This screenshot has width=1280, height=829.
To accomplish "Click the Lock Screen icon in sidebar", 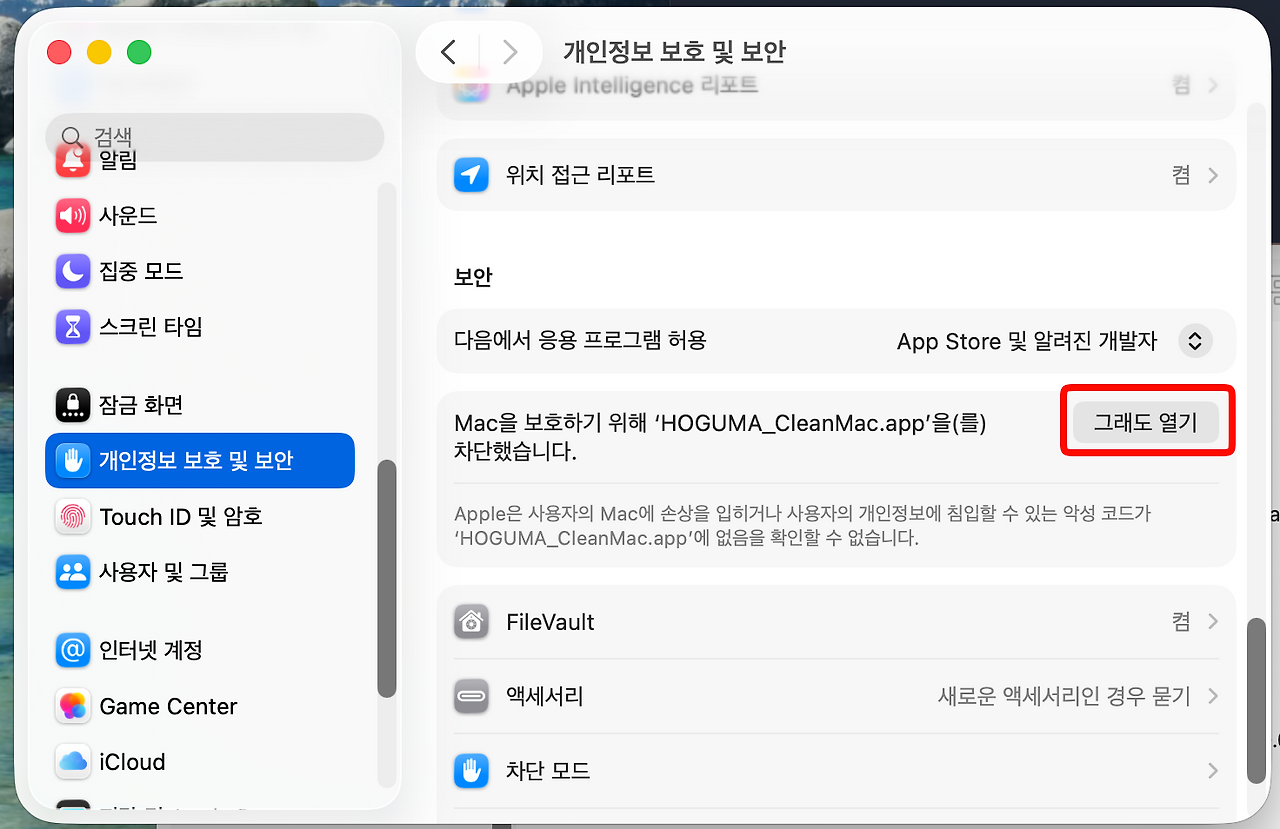I will pos(72,405).
